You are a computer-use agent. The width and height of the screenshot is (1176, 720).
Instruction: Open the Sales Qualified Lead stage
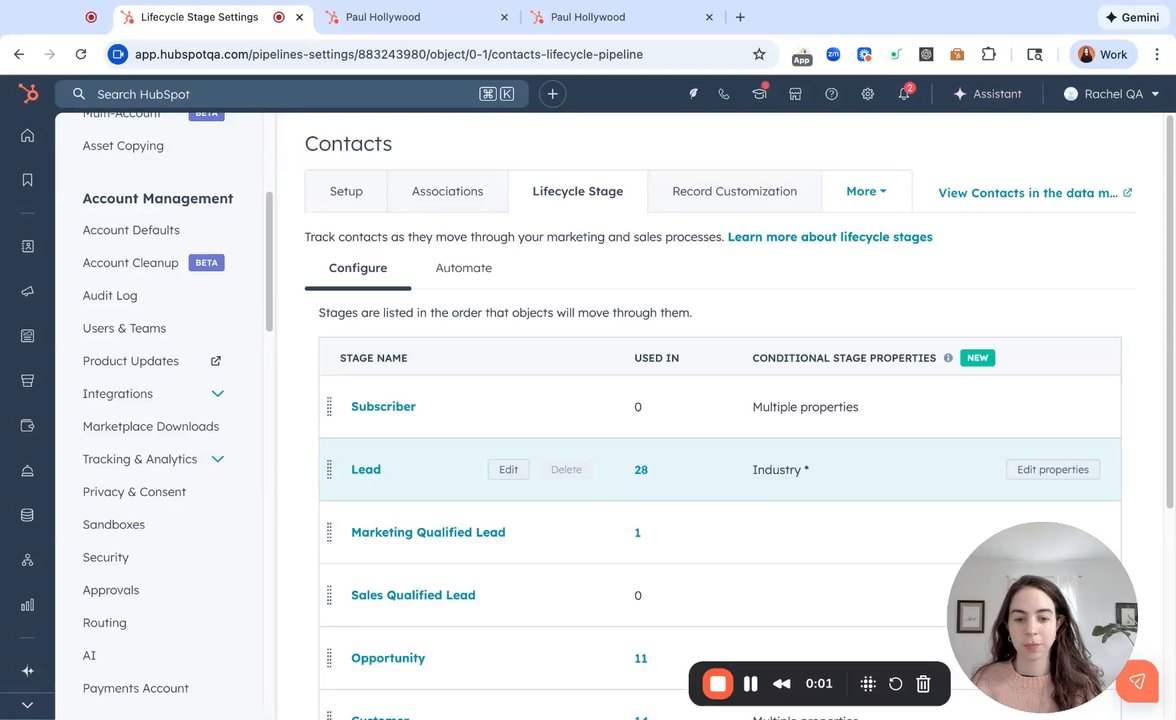click(413, 596)
